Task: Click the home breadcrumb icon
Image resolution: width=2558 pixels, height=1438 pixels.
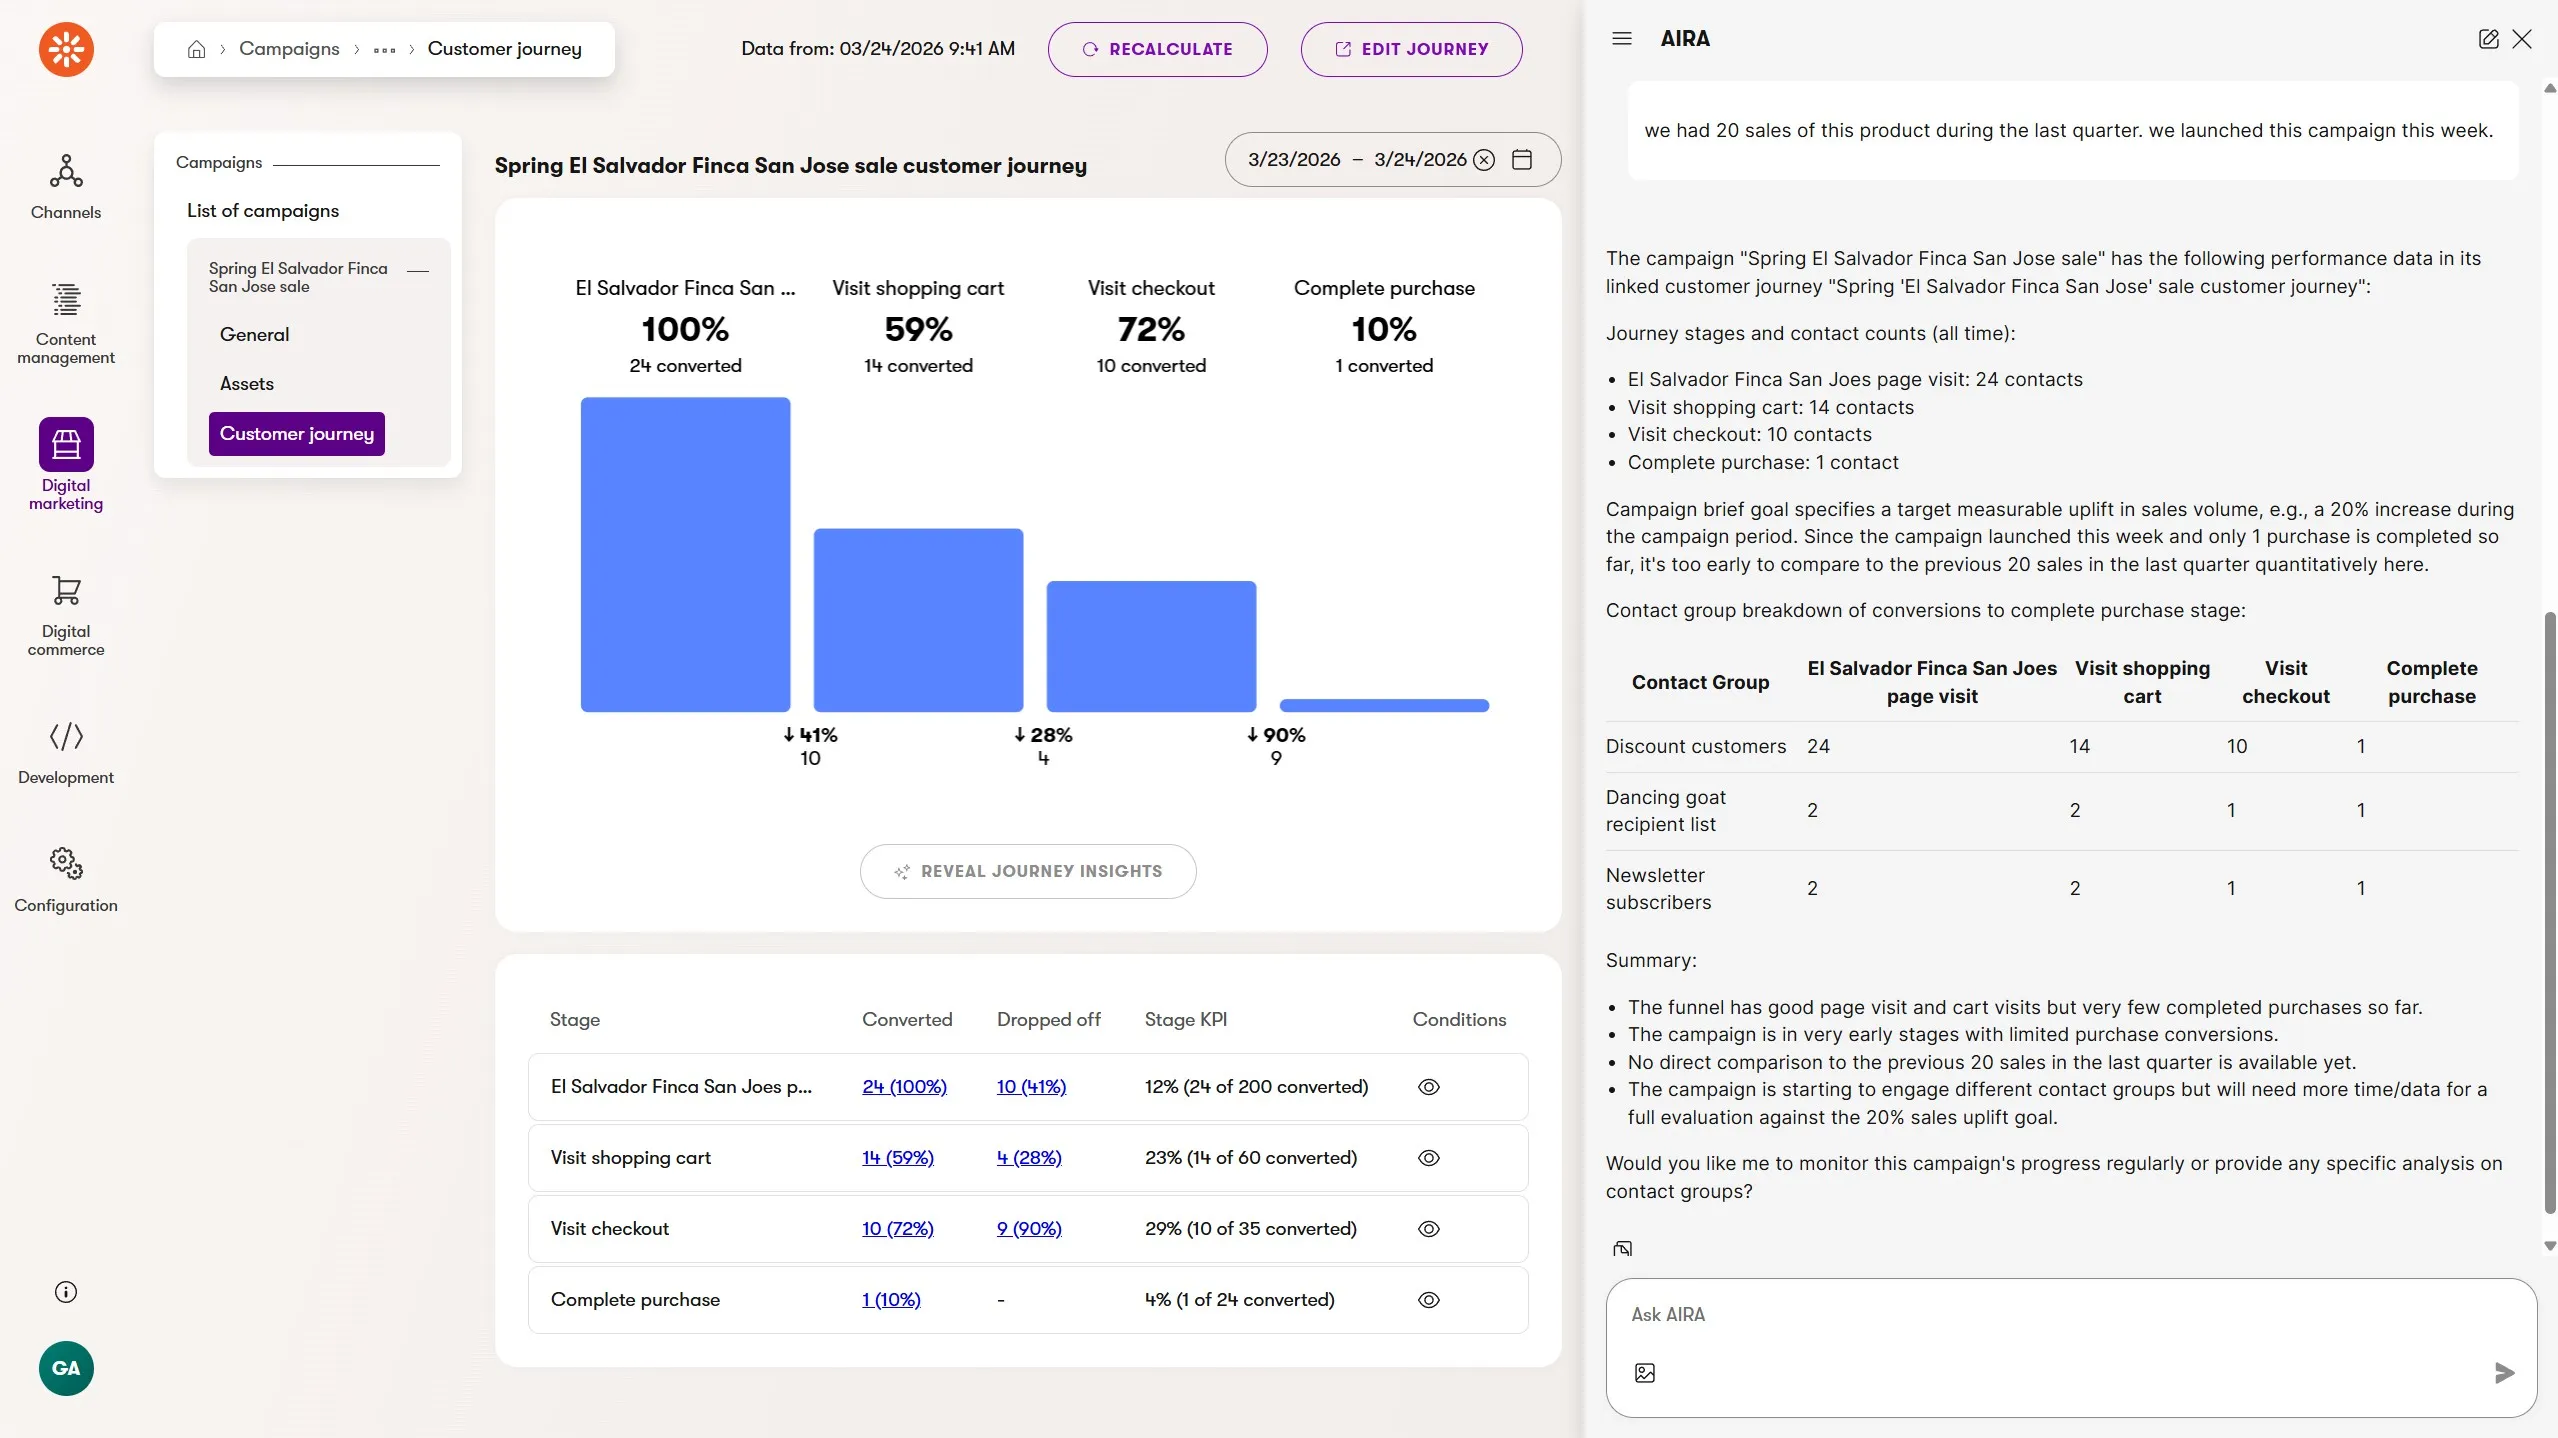Action: (x=197, y=49)
